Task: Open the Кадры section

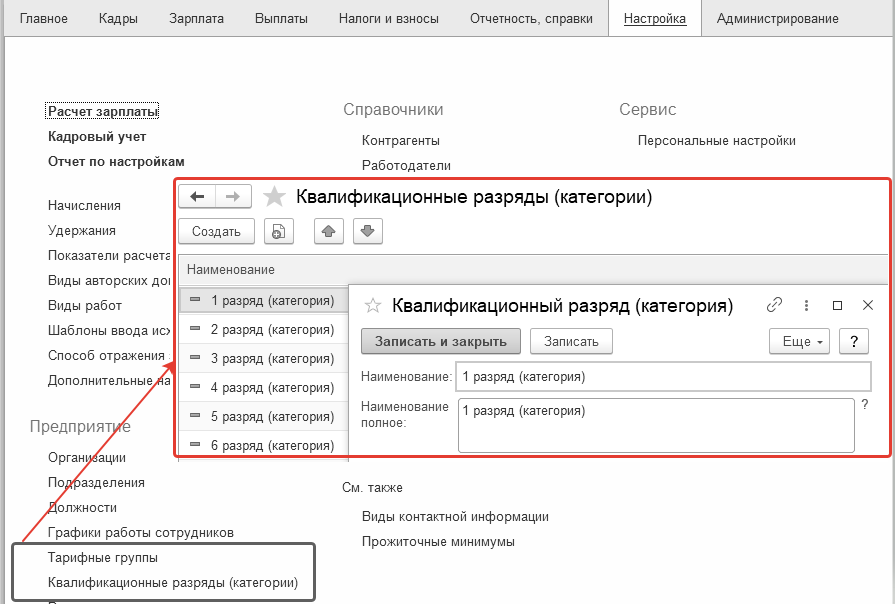Action: tap(118, 18)
